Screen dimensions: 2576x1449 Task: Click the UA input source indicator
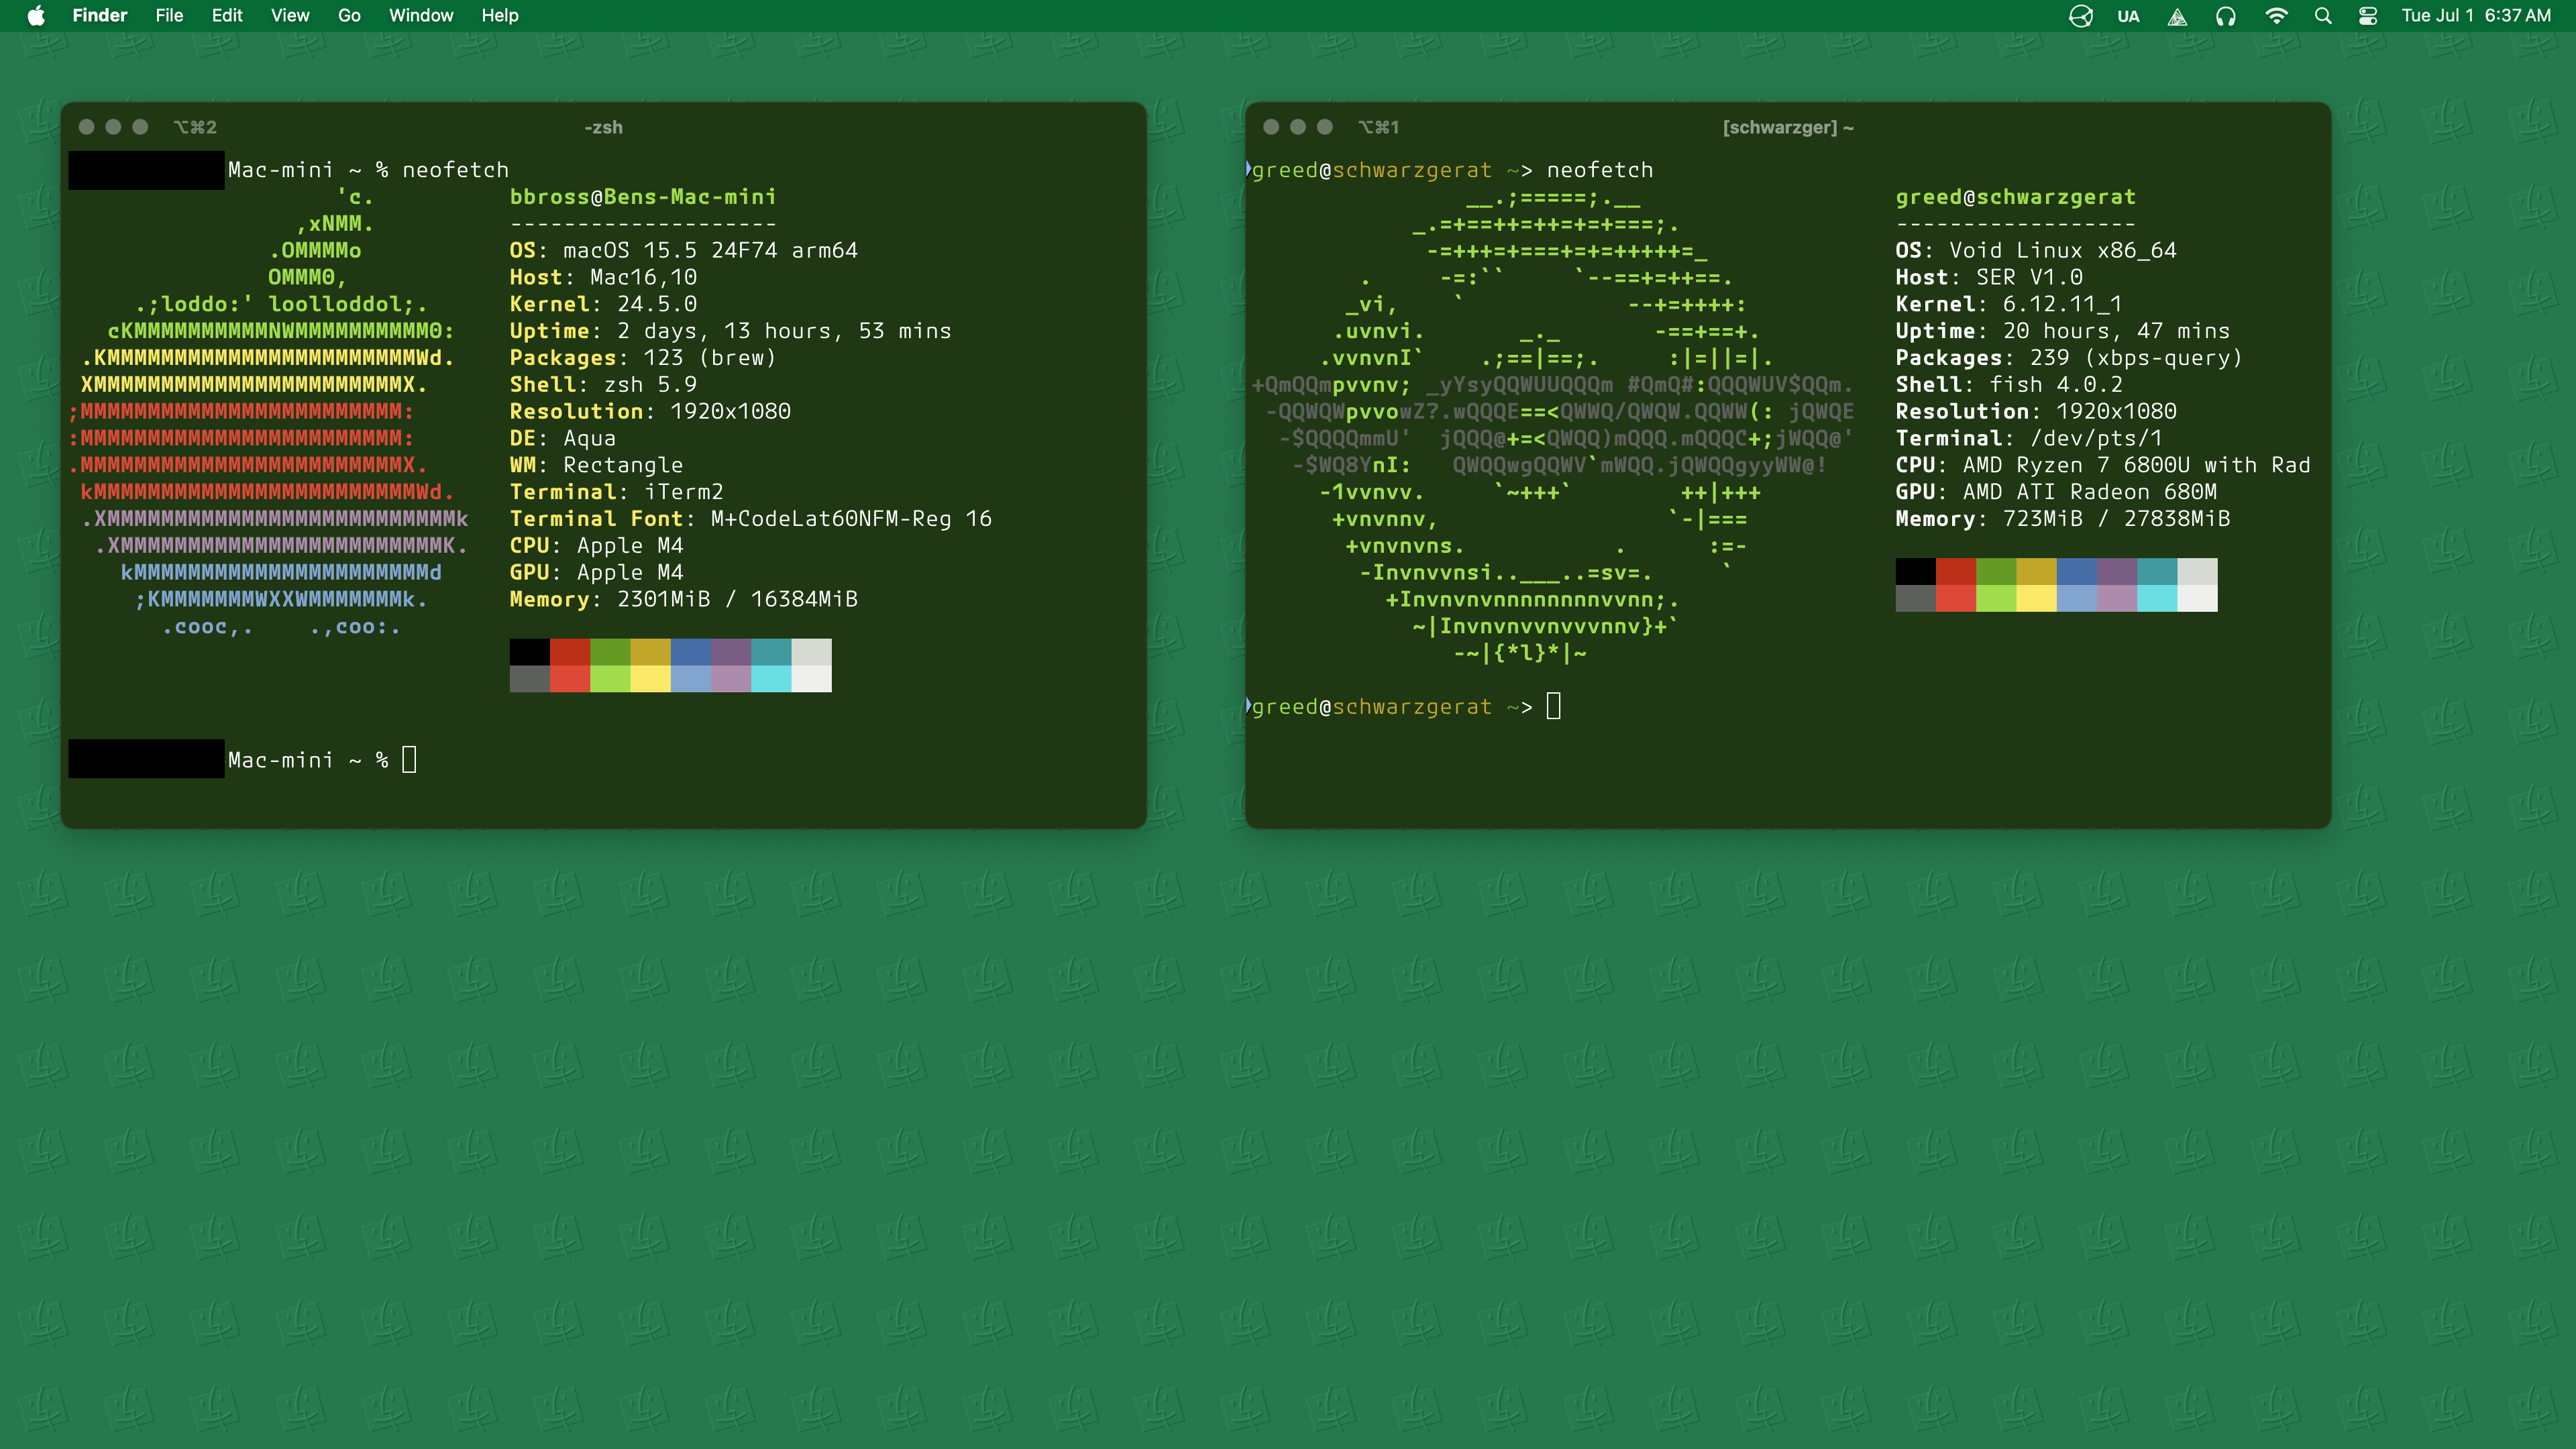pos(2128,16)
